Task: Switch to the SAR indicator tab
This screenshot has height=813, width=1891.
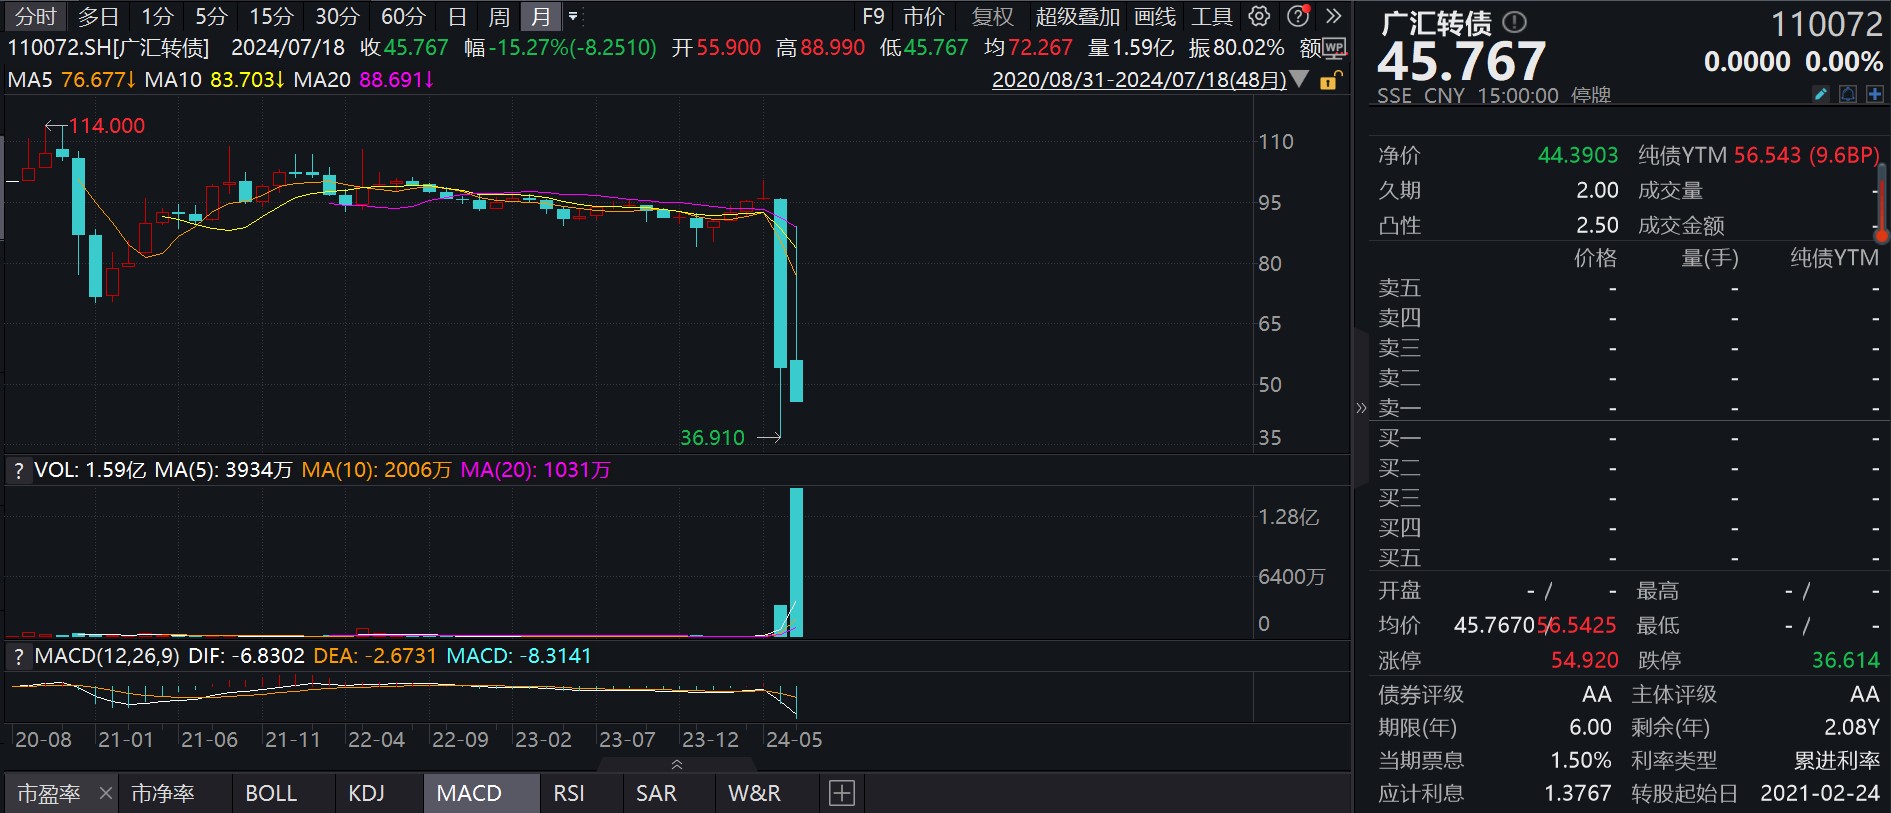Action: tap(656, 793)
